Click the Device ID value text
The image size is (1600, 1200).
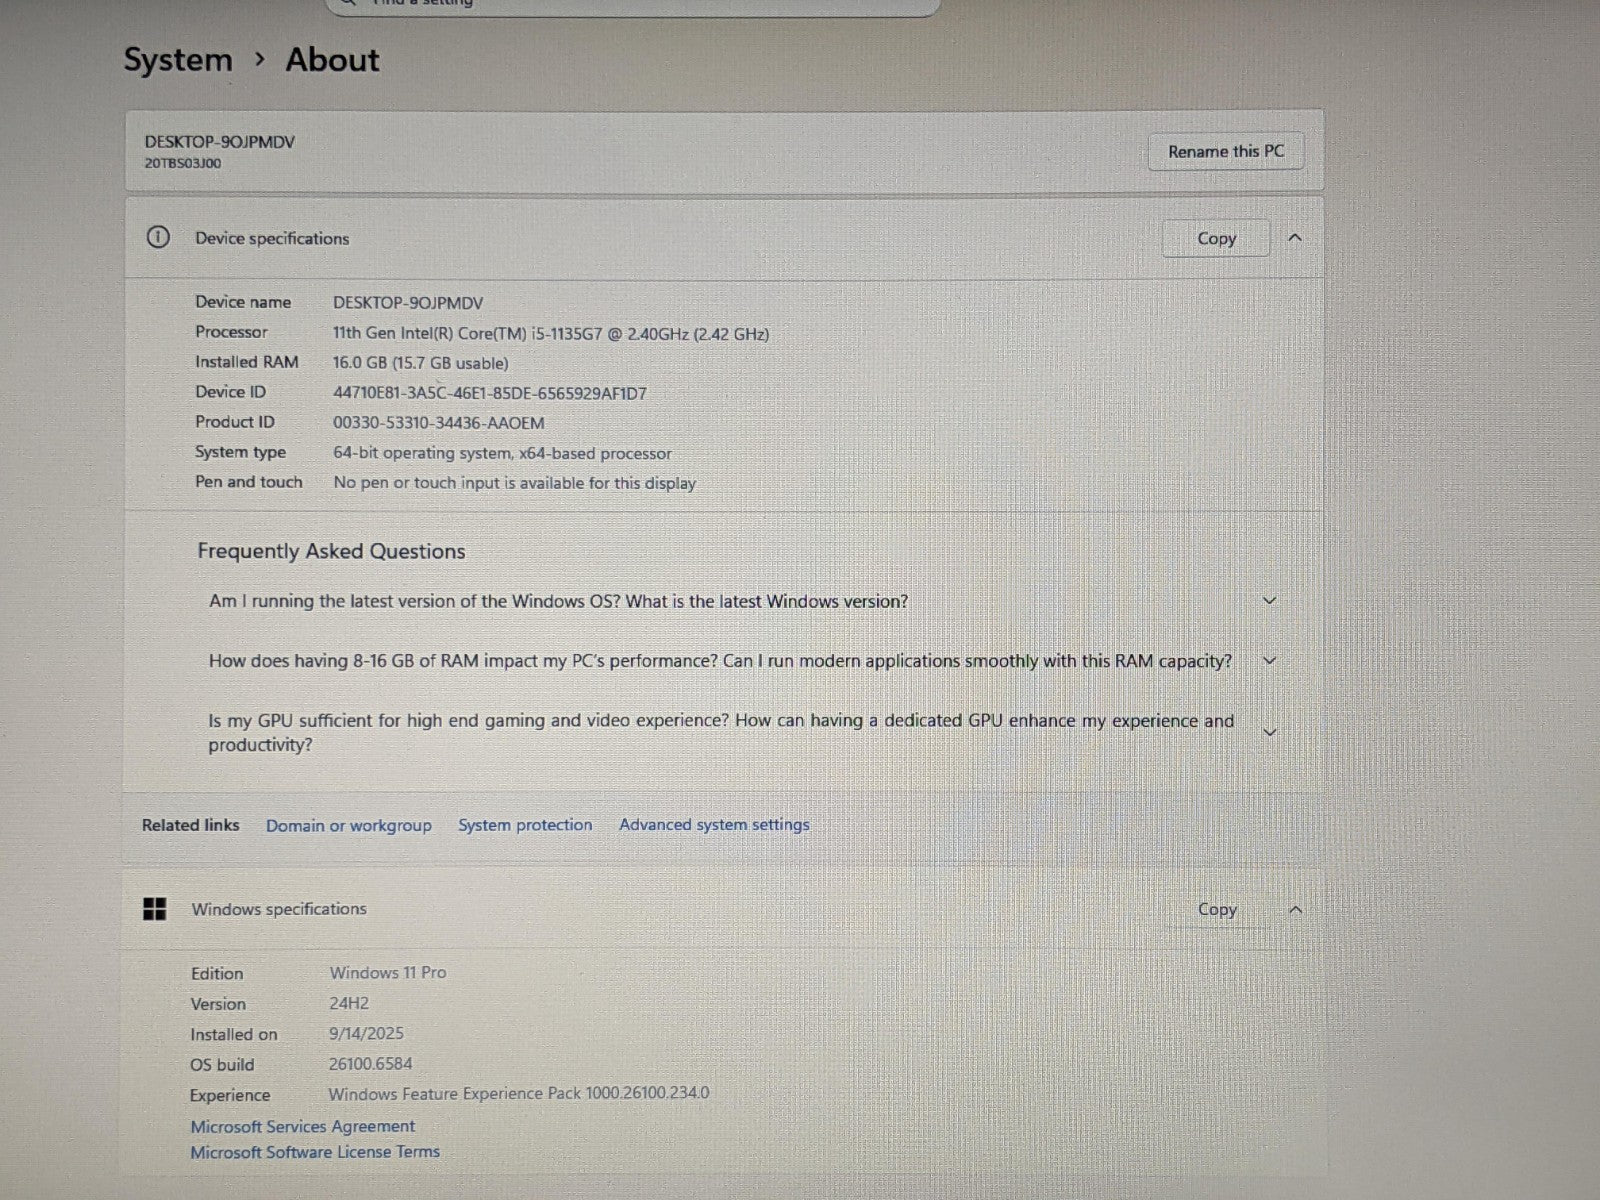[489, 393]
